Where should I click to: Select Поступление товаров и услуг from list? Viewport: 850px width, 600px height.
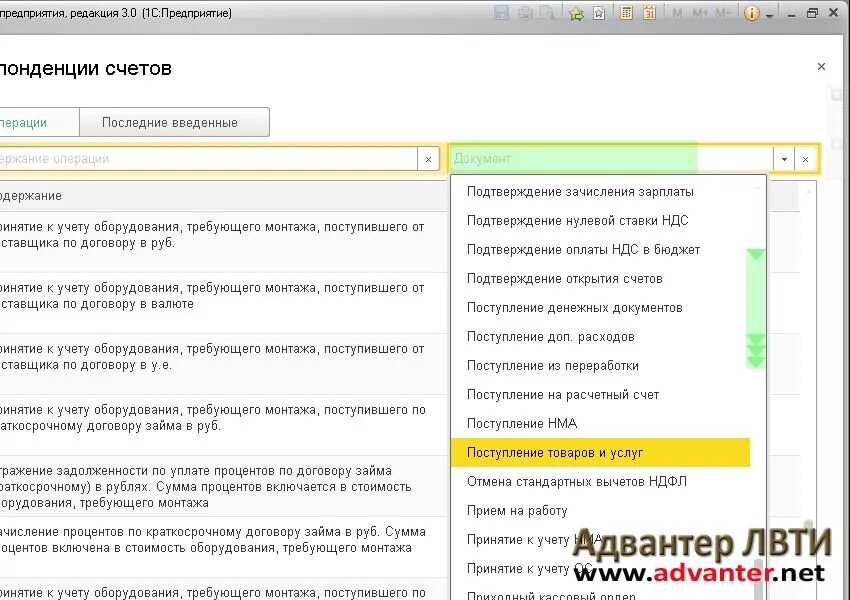(x=560, y=452)
